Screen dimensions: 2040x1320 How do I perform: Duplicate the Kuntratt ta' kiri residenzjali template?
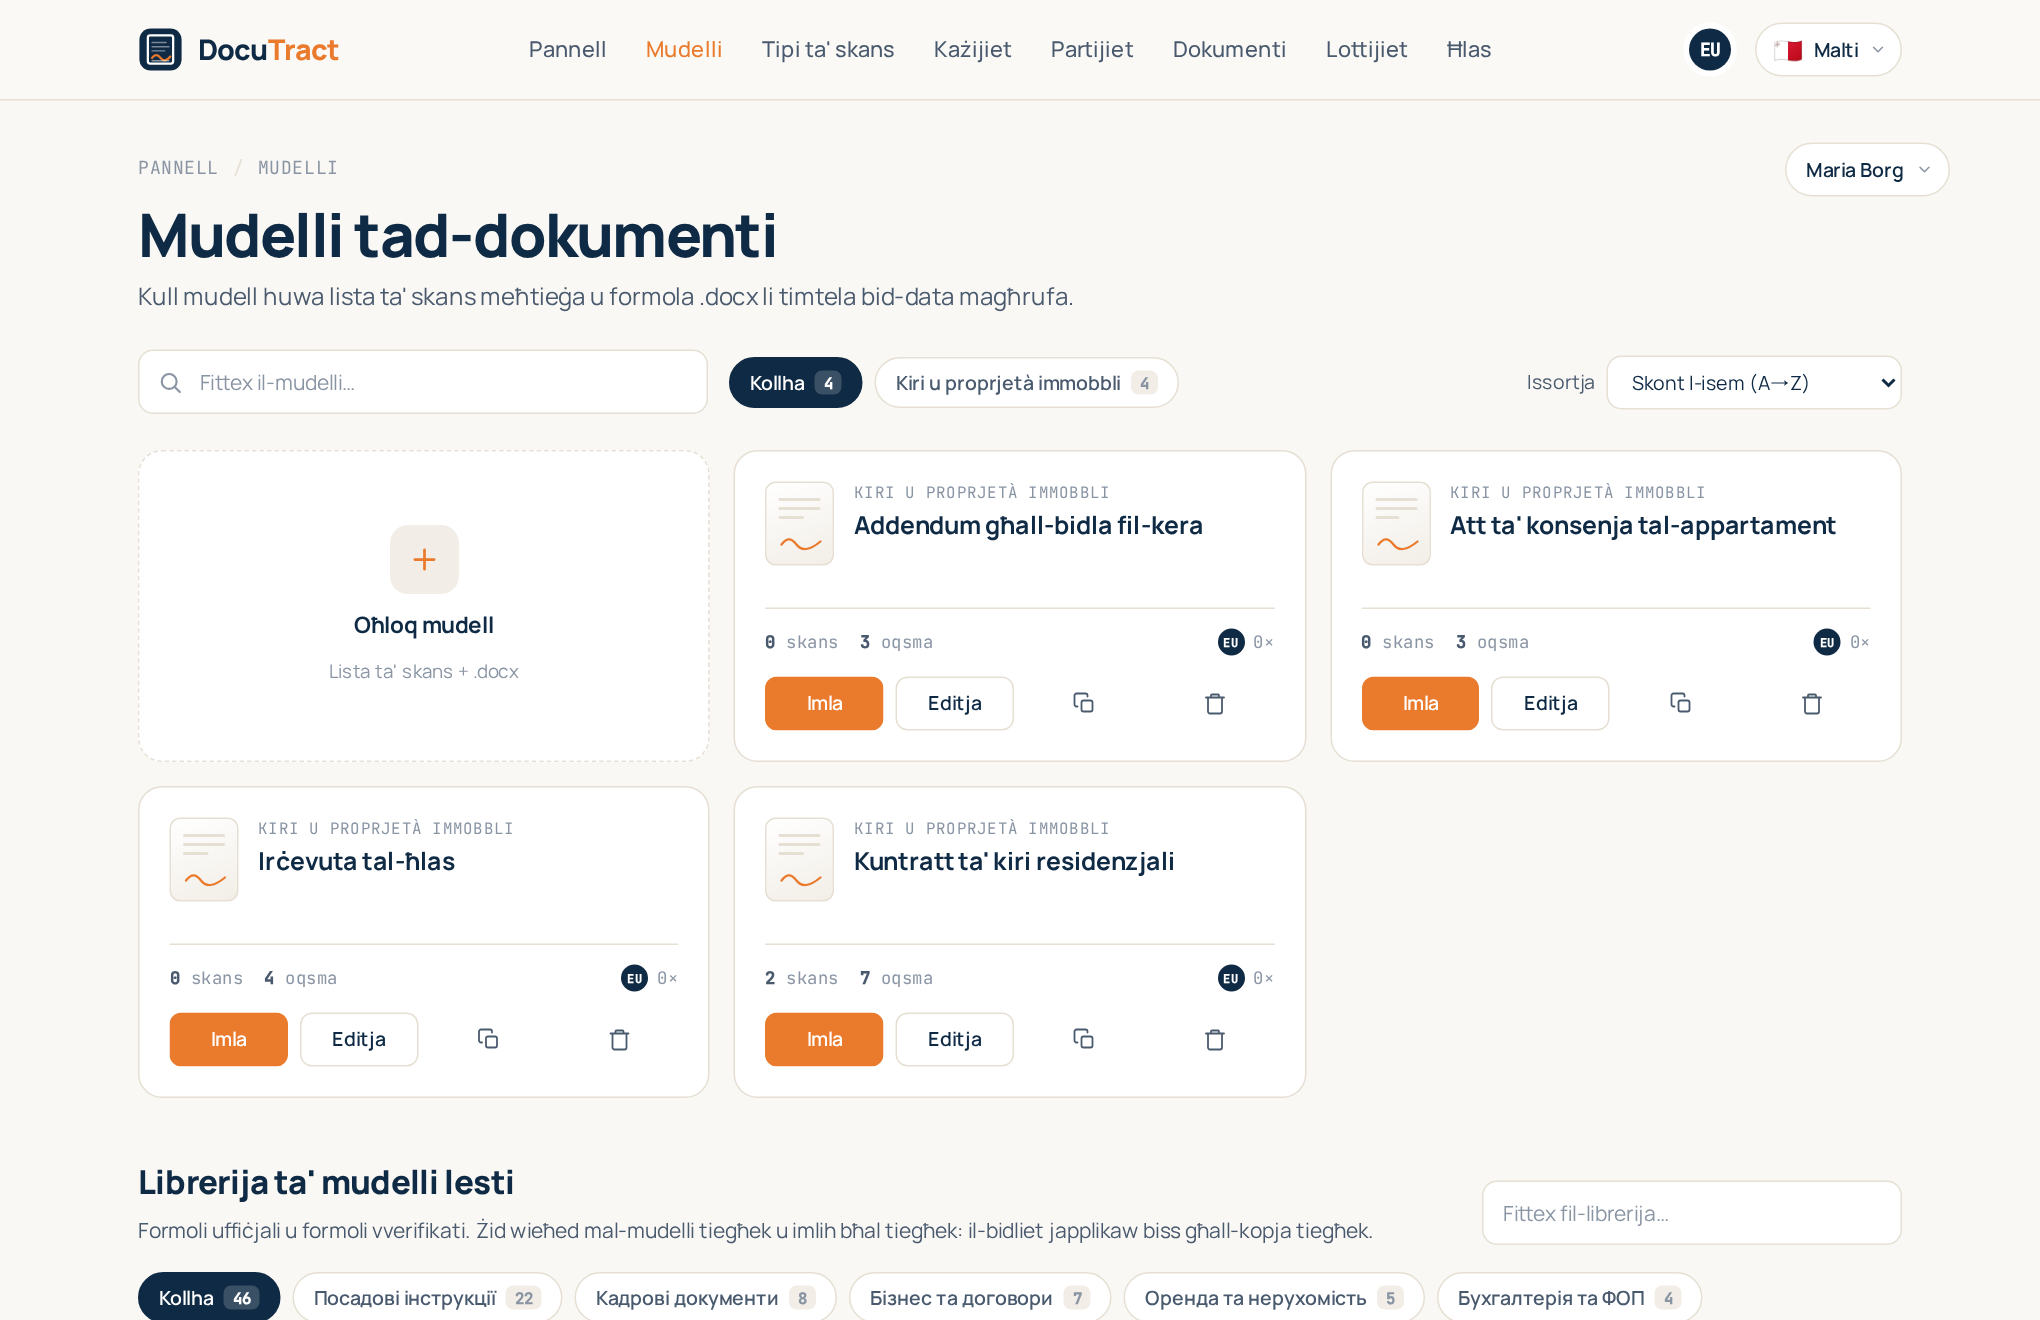point(1083,1039)
